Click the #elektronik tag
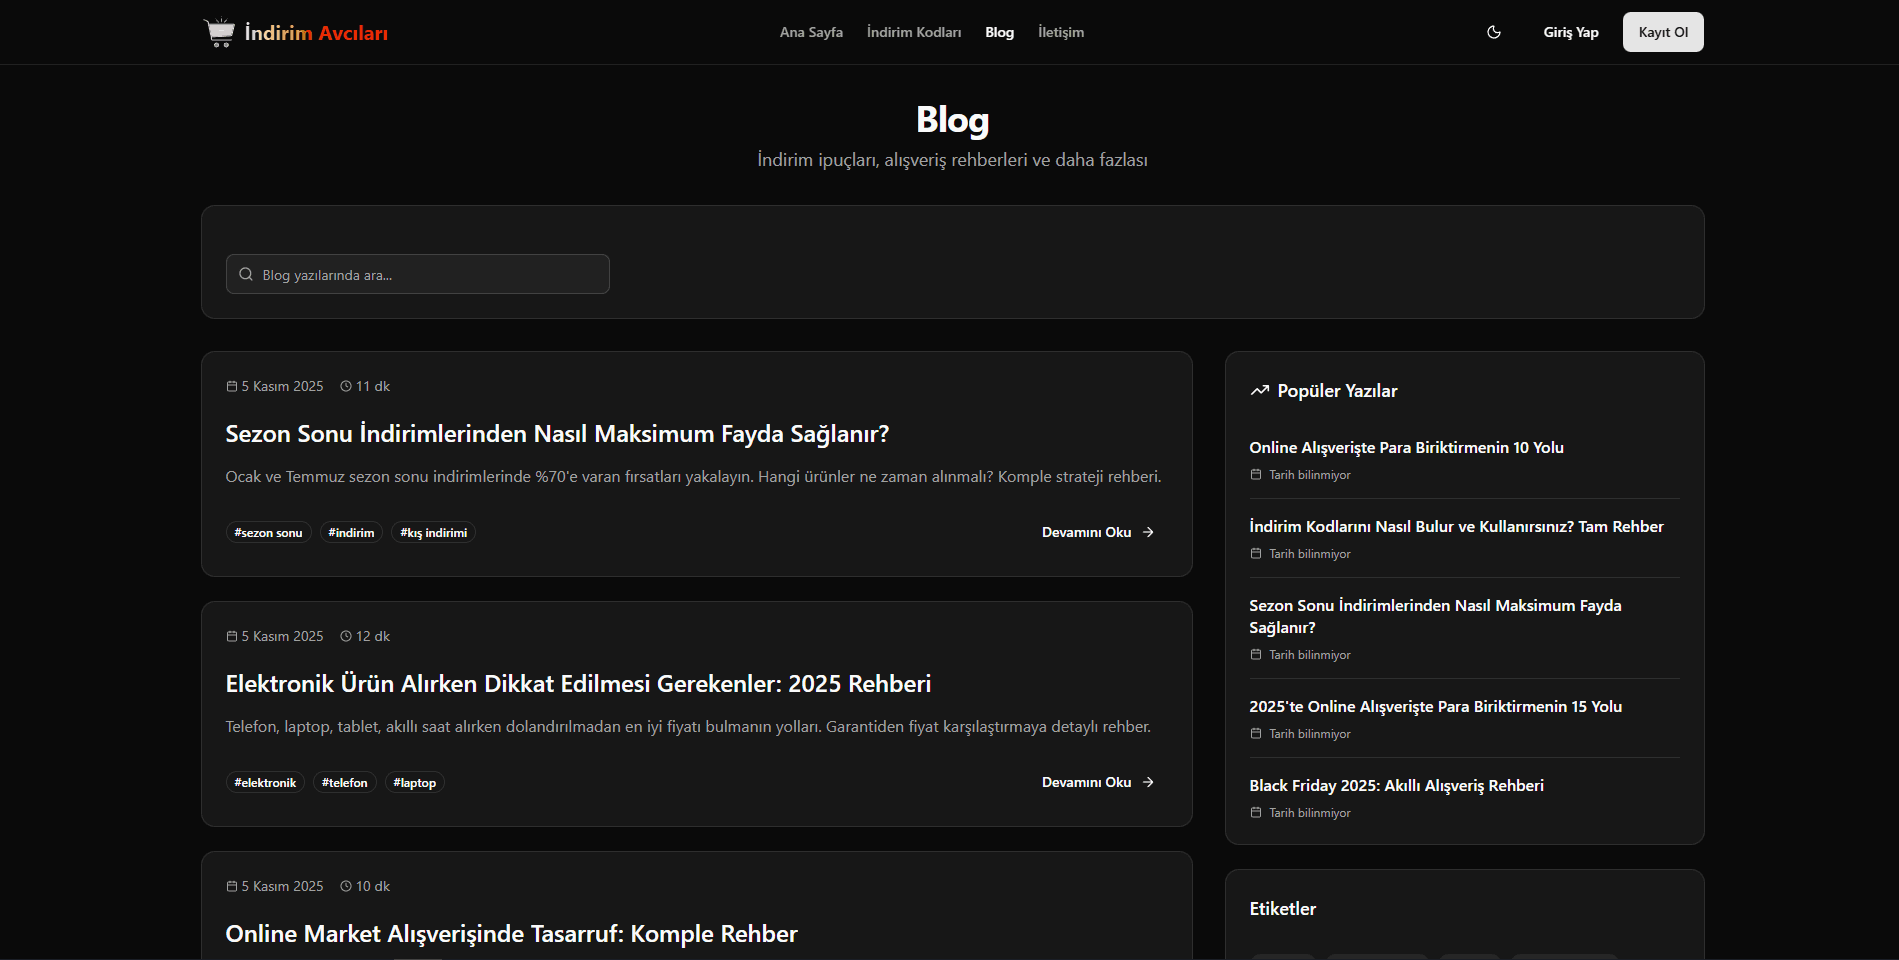The width and height of the screenshot is (1899, 960). pos(264,782)
